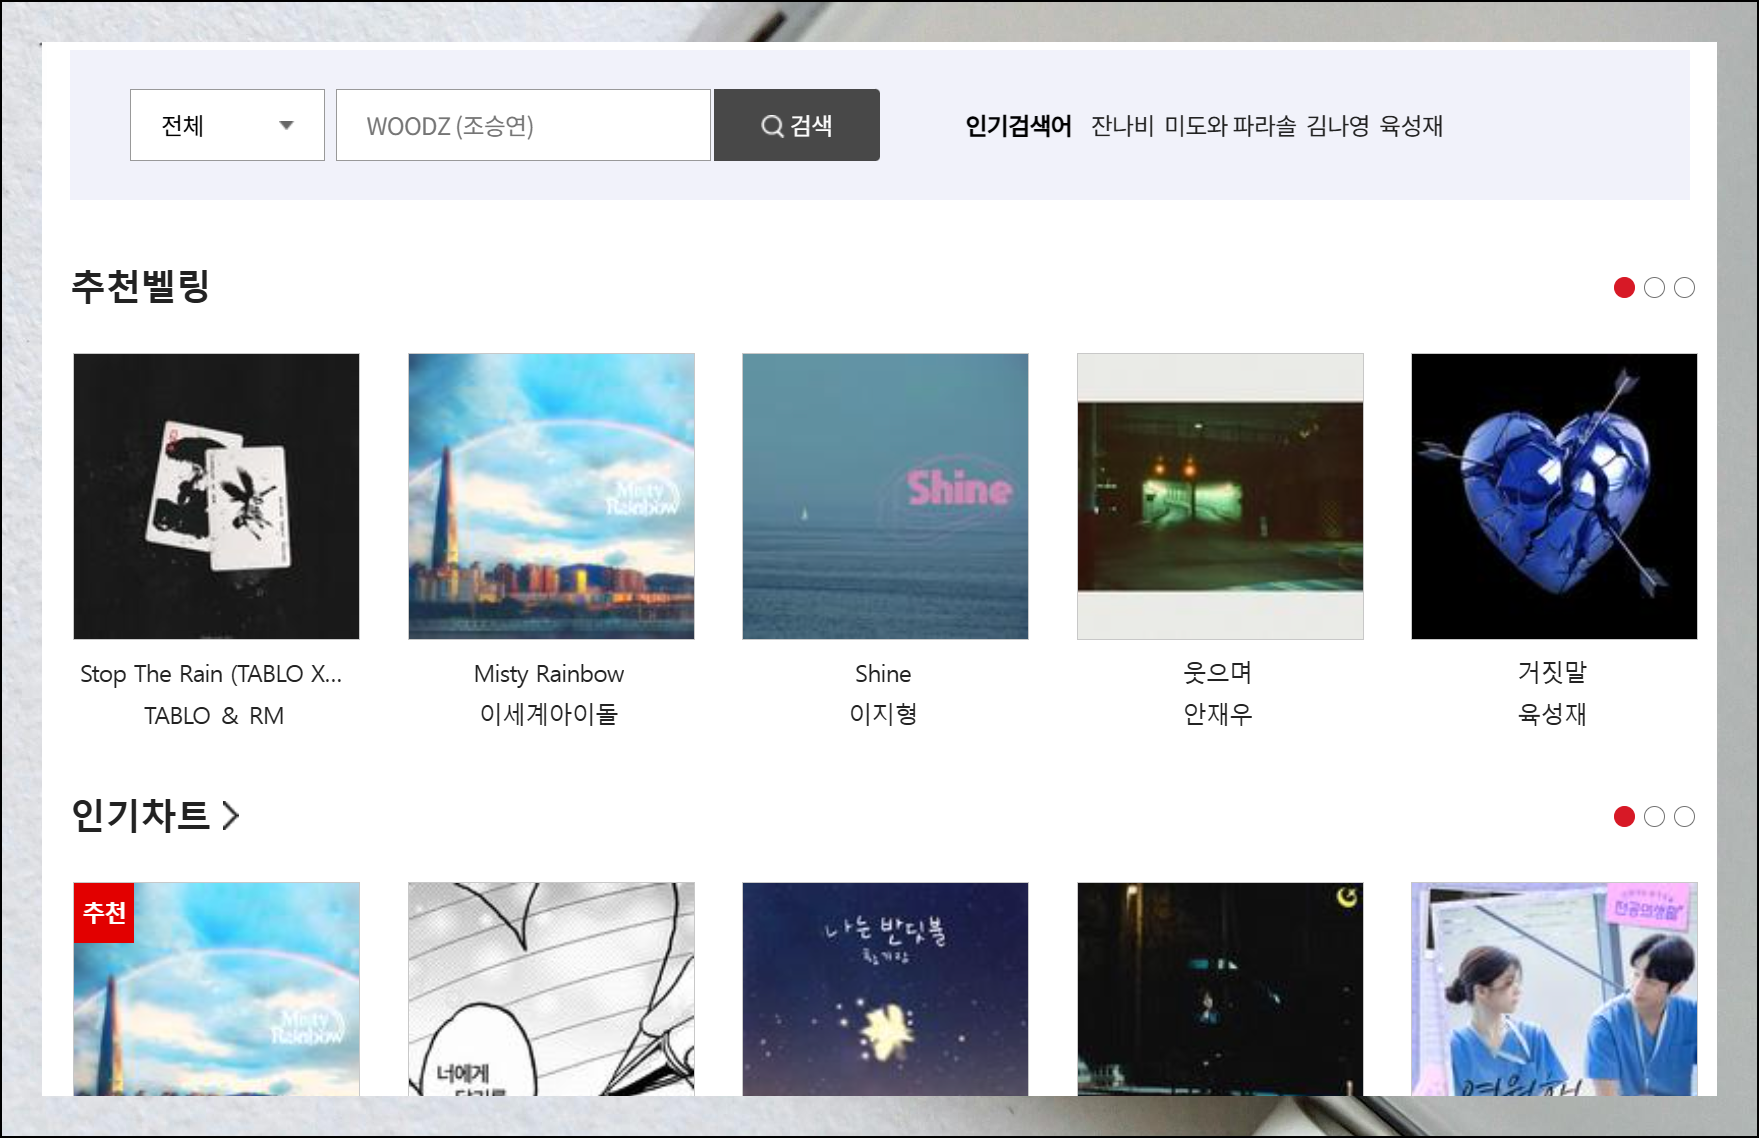Open dark night street chart thumbnail with moon

tap(1220, 989)
